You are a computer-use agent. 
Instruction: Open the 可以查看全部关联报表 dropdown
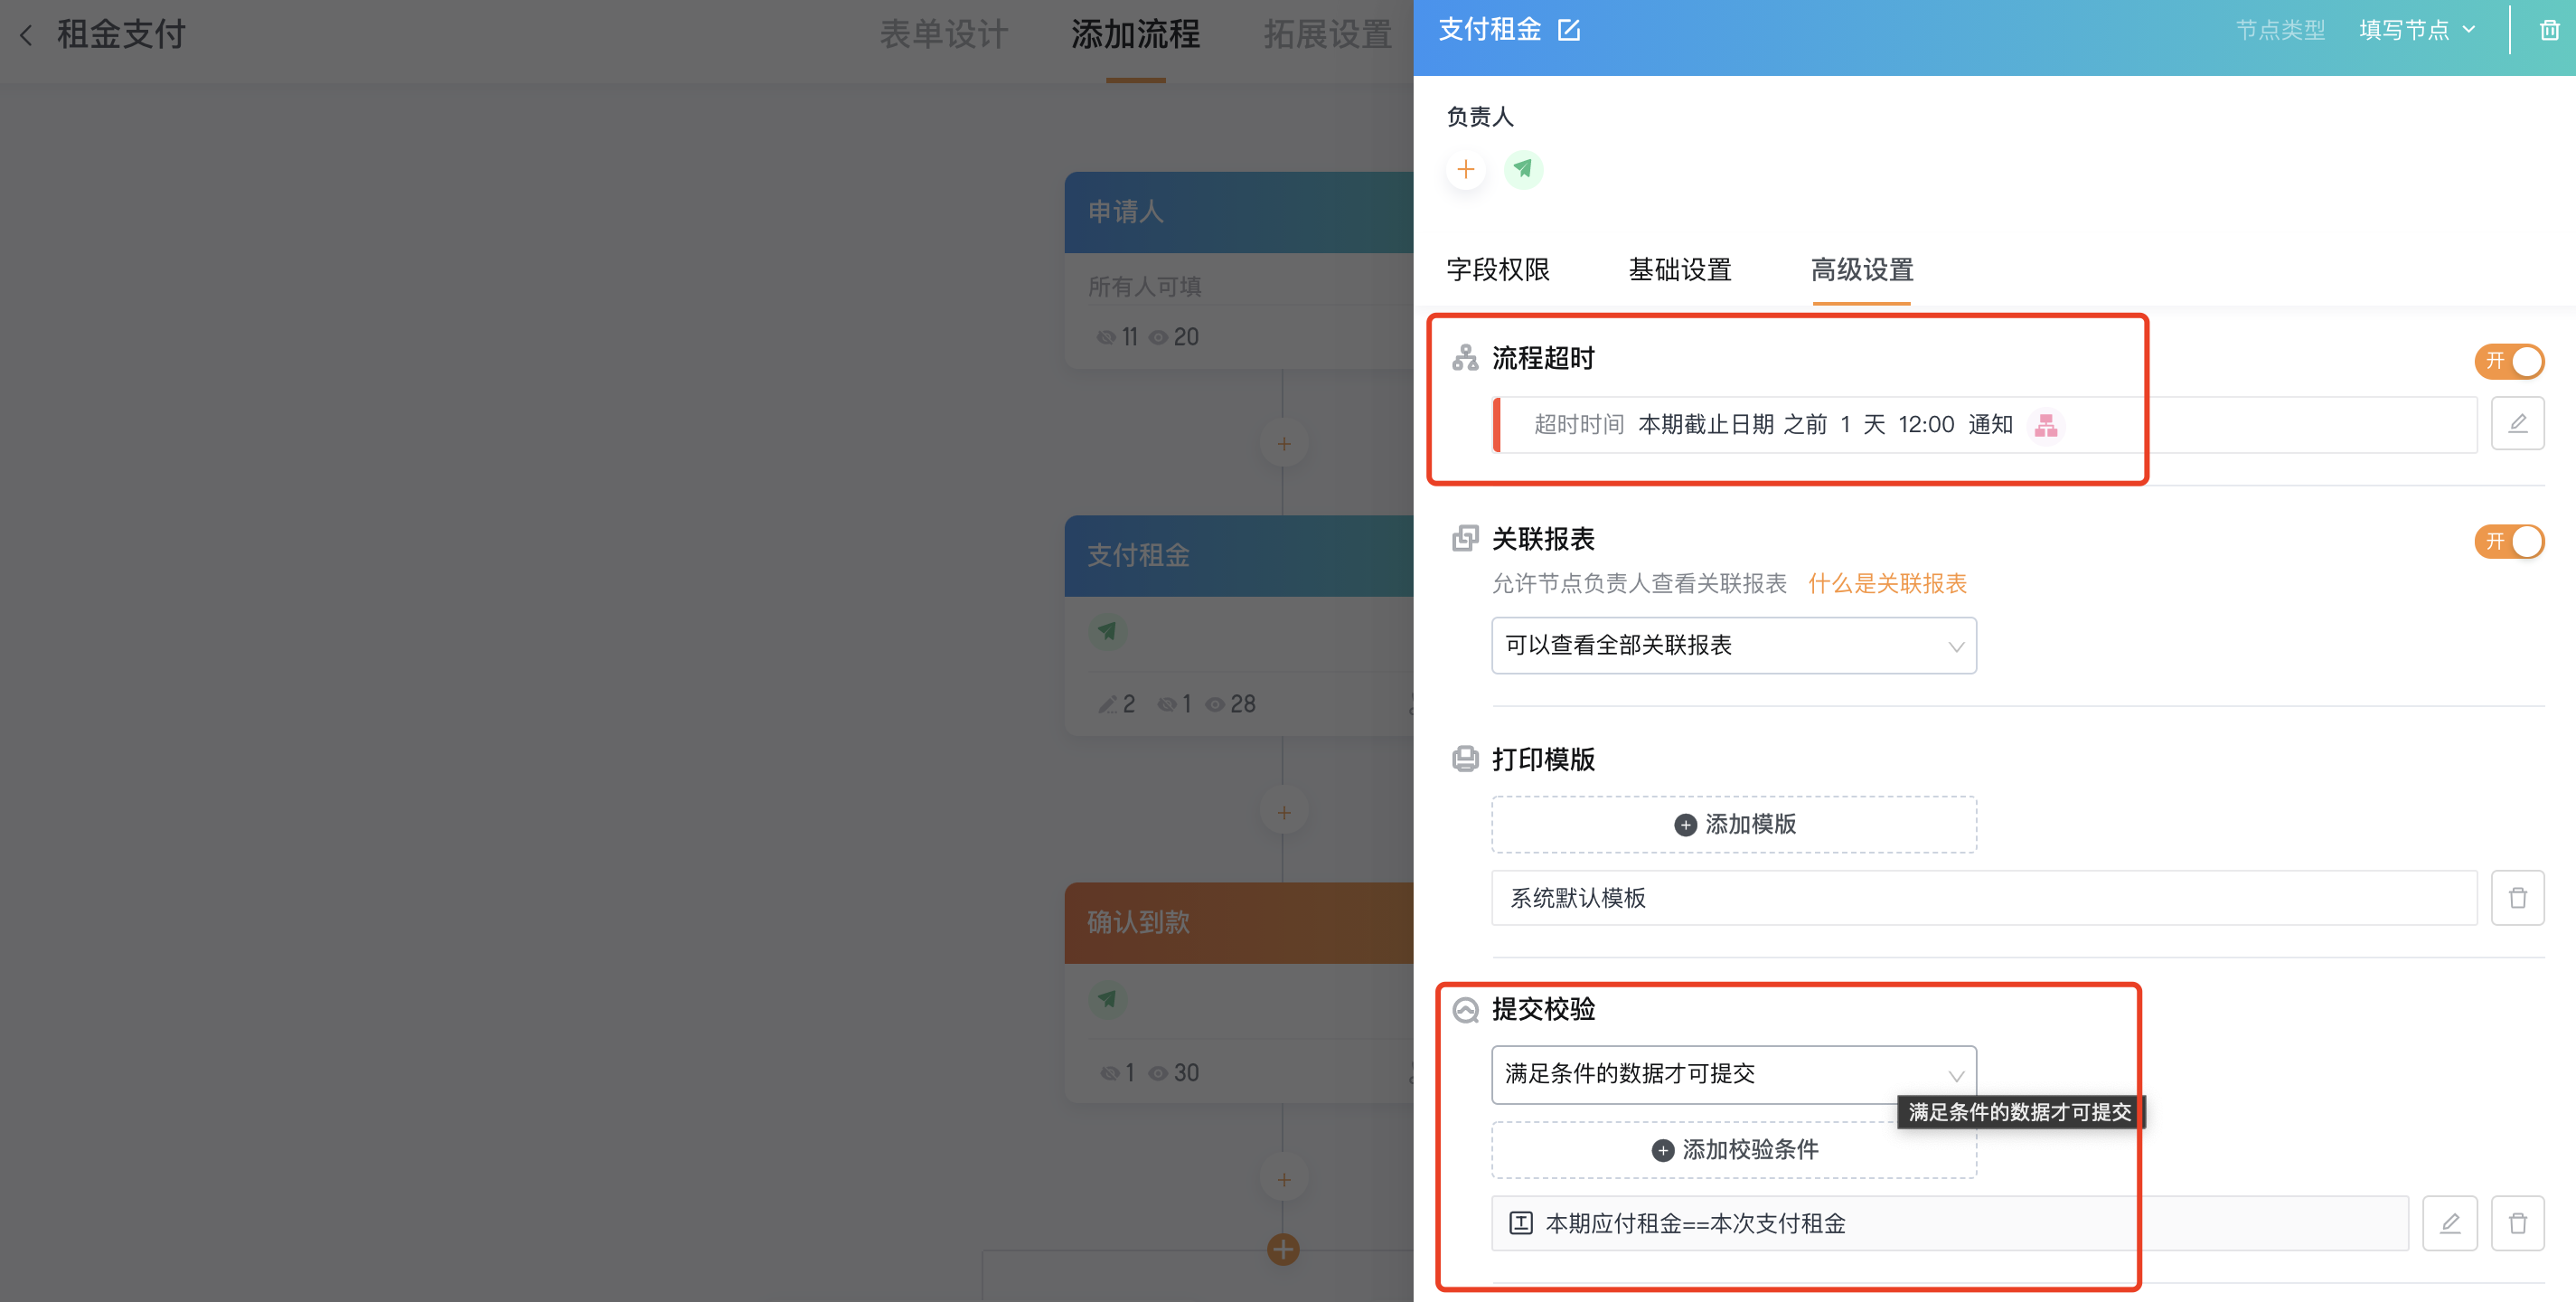(x=1733, y=645)
